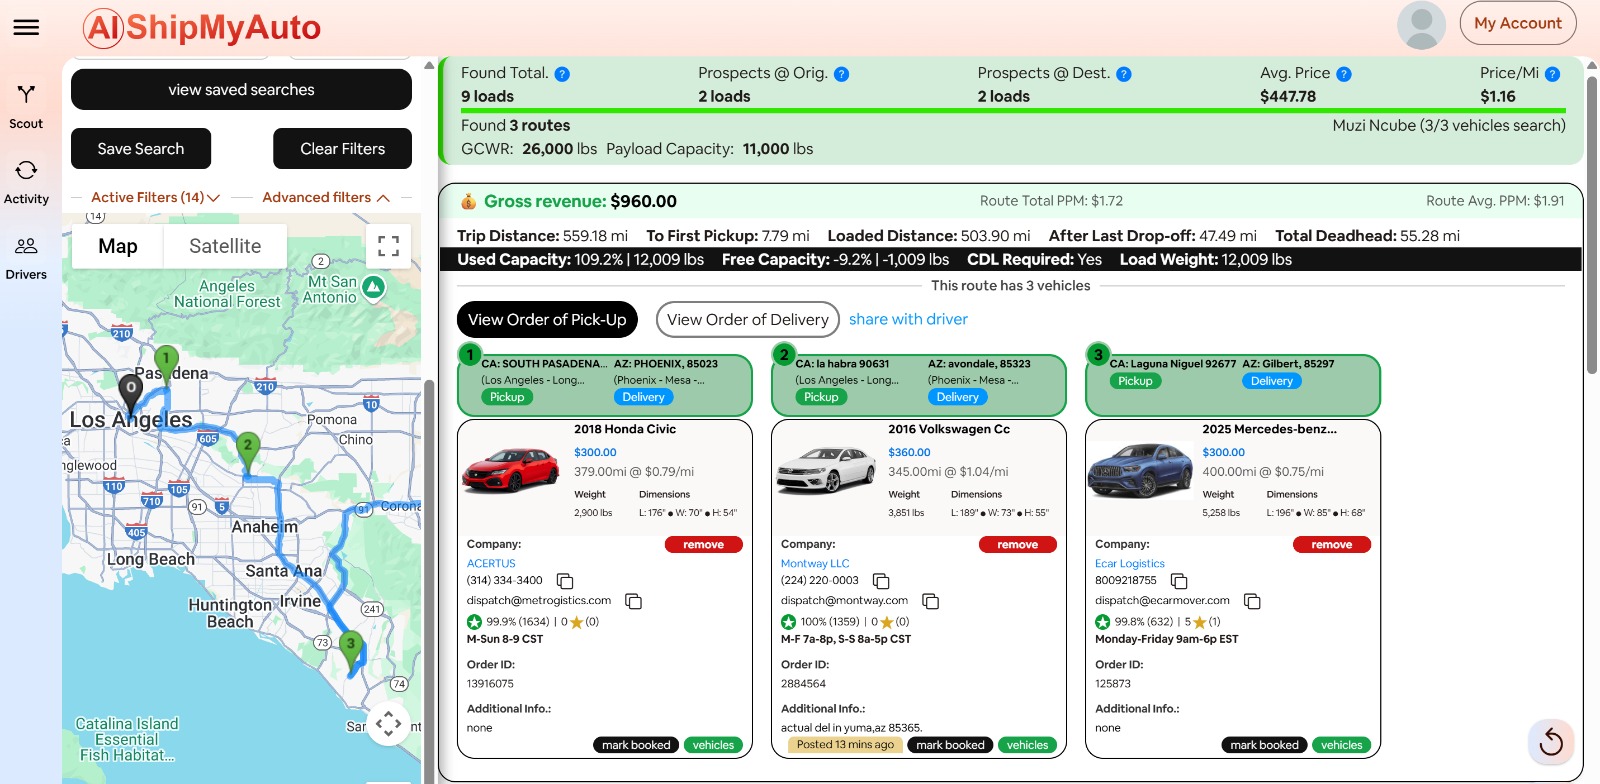Switch to View Order of Delivery
This screenshot has height=784, width=1600.
[x=747, y=320]
